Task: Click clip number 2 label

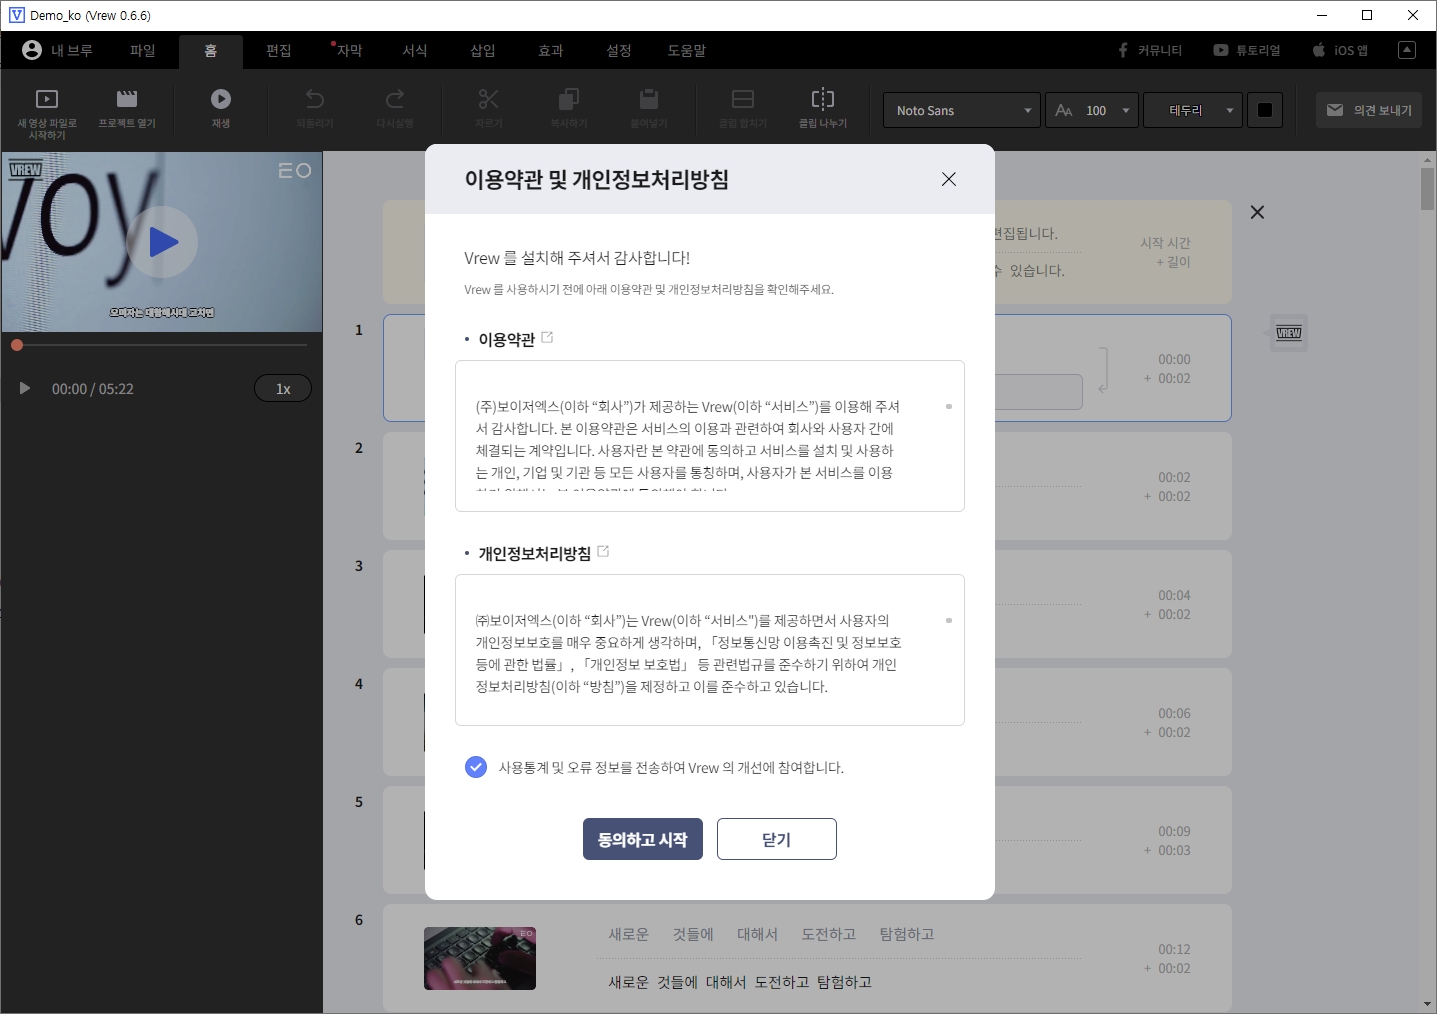Action: tap(359, 447)
